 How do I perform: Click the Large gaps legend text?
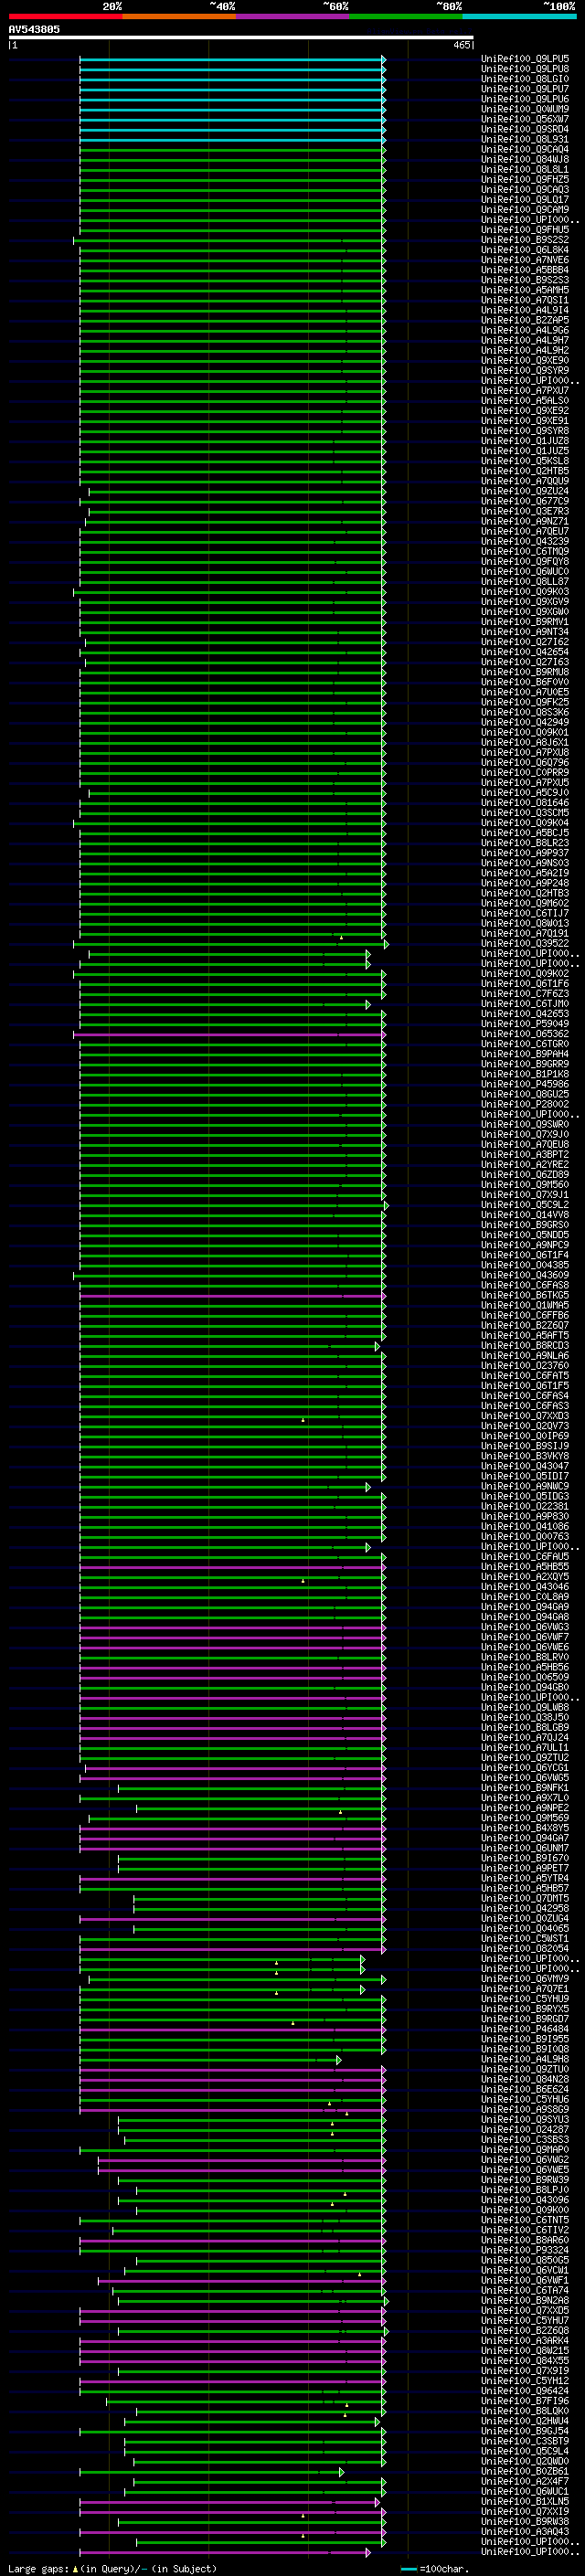click(112, 2568)
